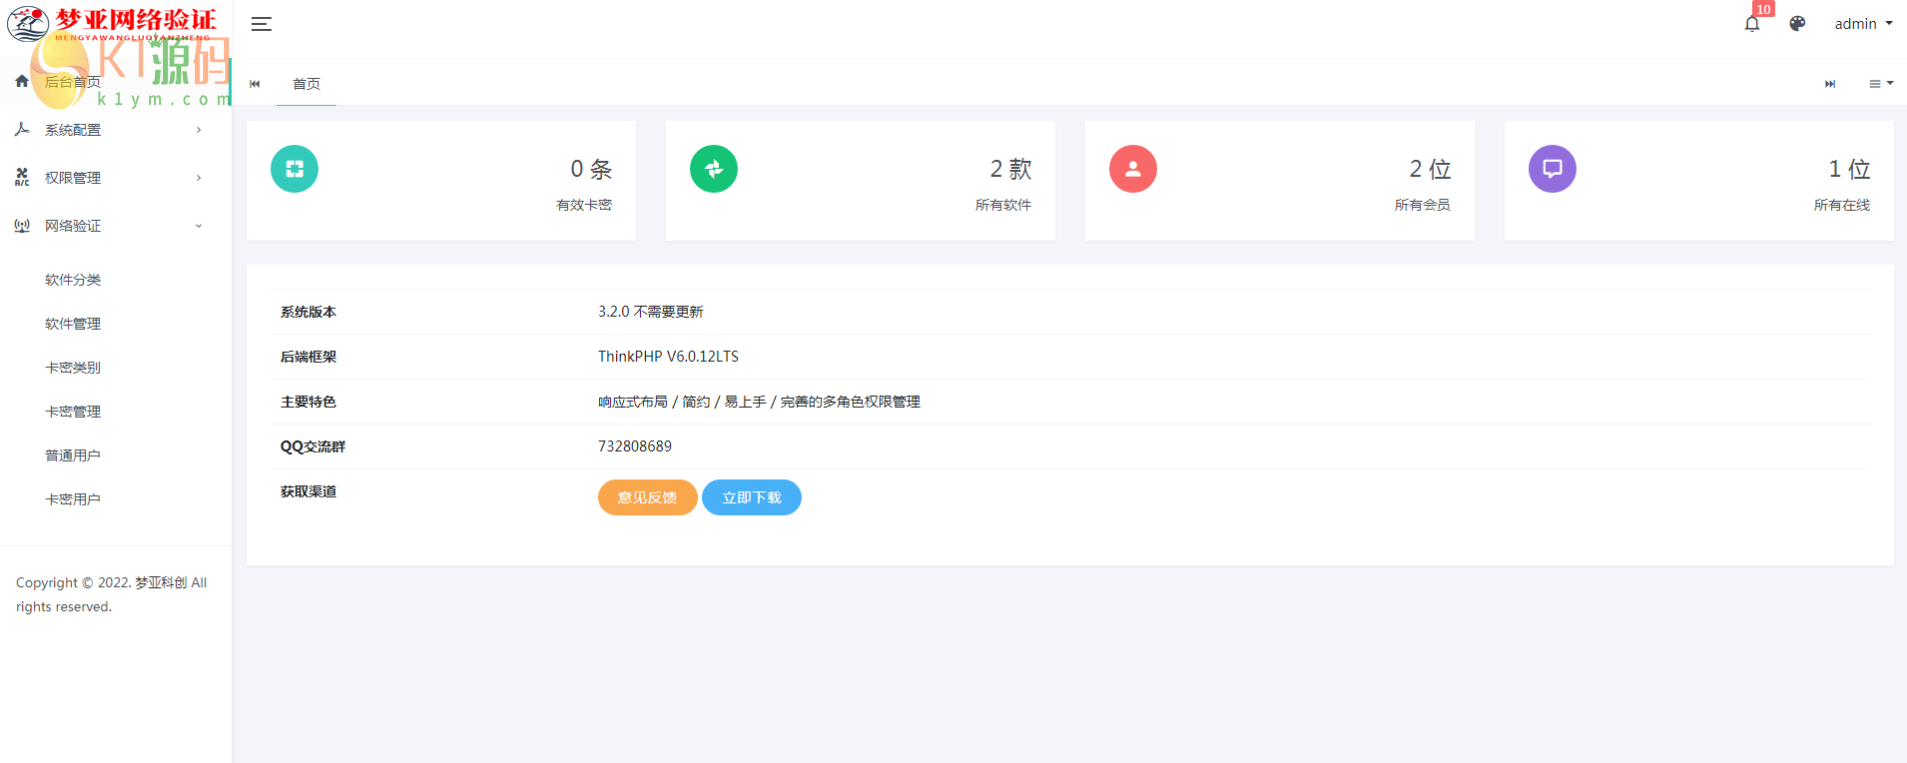
Task: Click the 系统配置 wrench icon
Action: [x=22, y=129]
